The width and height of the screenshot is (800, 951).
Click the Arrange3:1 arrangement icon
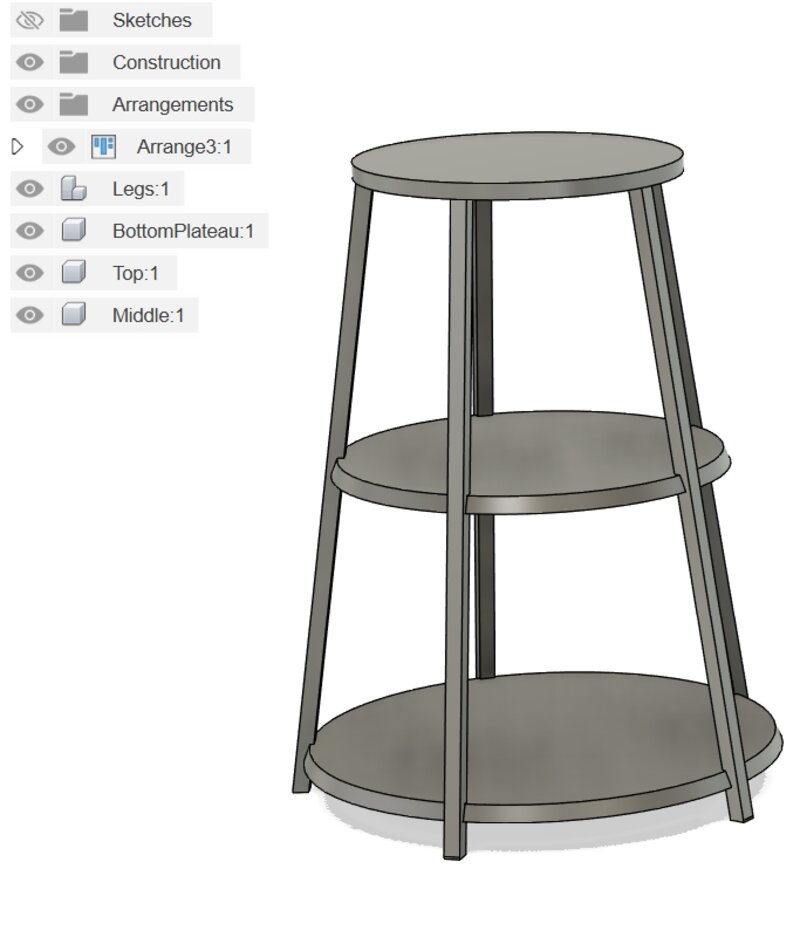point(104,147)
